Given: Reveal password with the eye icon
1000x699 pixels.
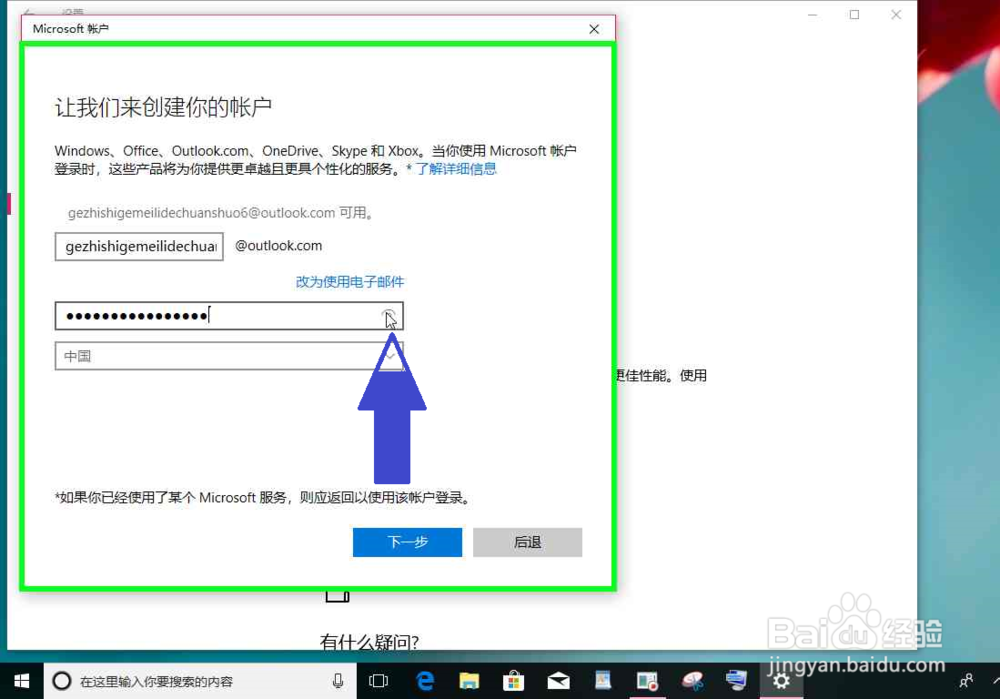Looking at the screenshot, I should [x=388, y=316].
